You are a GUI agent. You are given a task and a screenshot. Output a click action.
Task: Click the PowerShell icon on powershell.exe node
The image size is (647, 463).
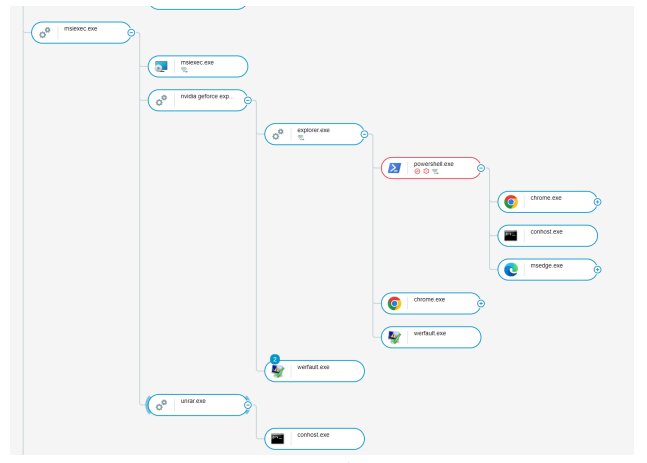[x=394, y=168]
